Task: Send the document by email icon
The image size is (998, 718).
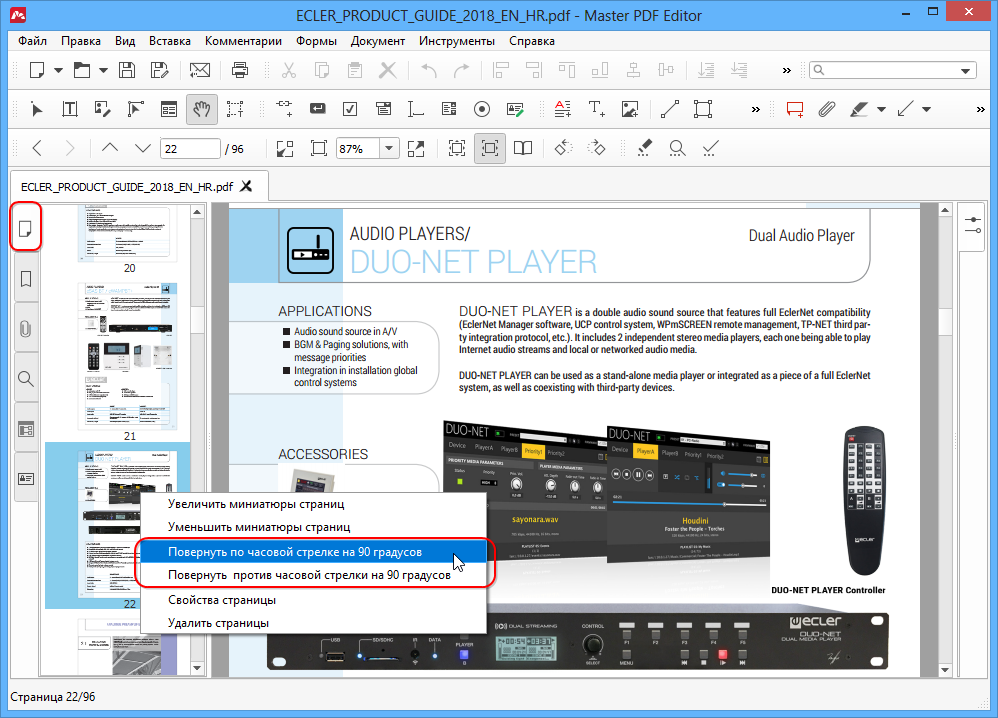Action: coord(200,70)
